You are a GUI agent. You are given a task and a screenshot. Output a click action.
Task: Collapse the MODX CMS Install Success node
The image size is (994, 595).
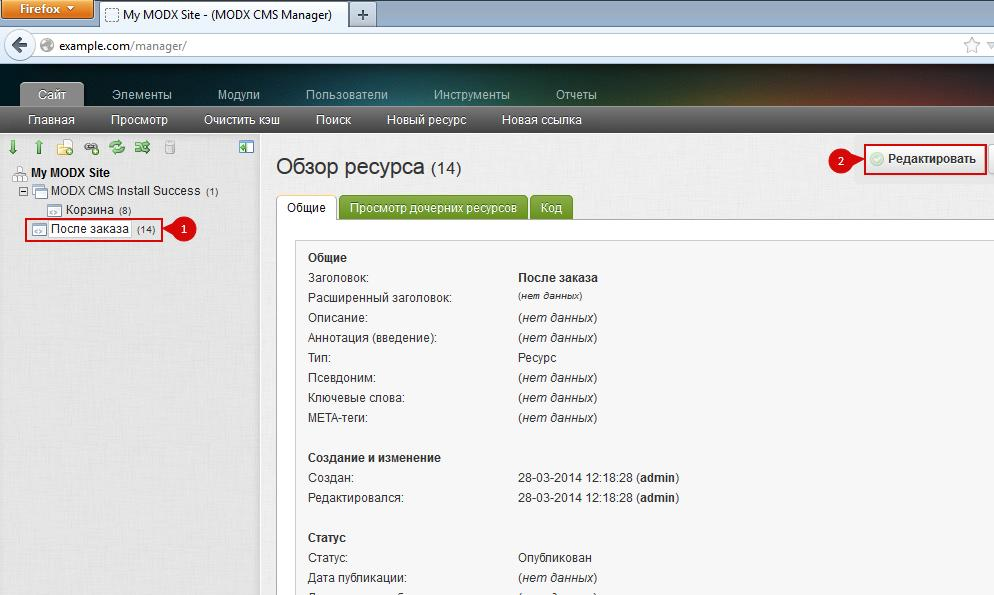pyautogui.click(x=23, y=191)
